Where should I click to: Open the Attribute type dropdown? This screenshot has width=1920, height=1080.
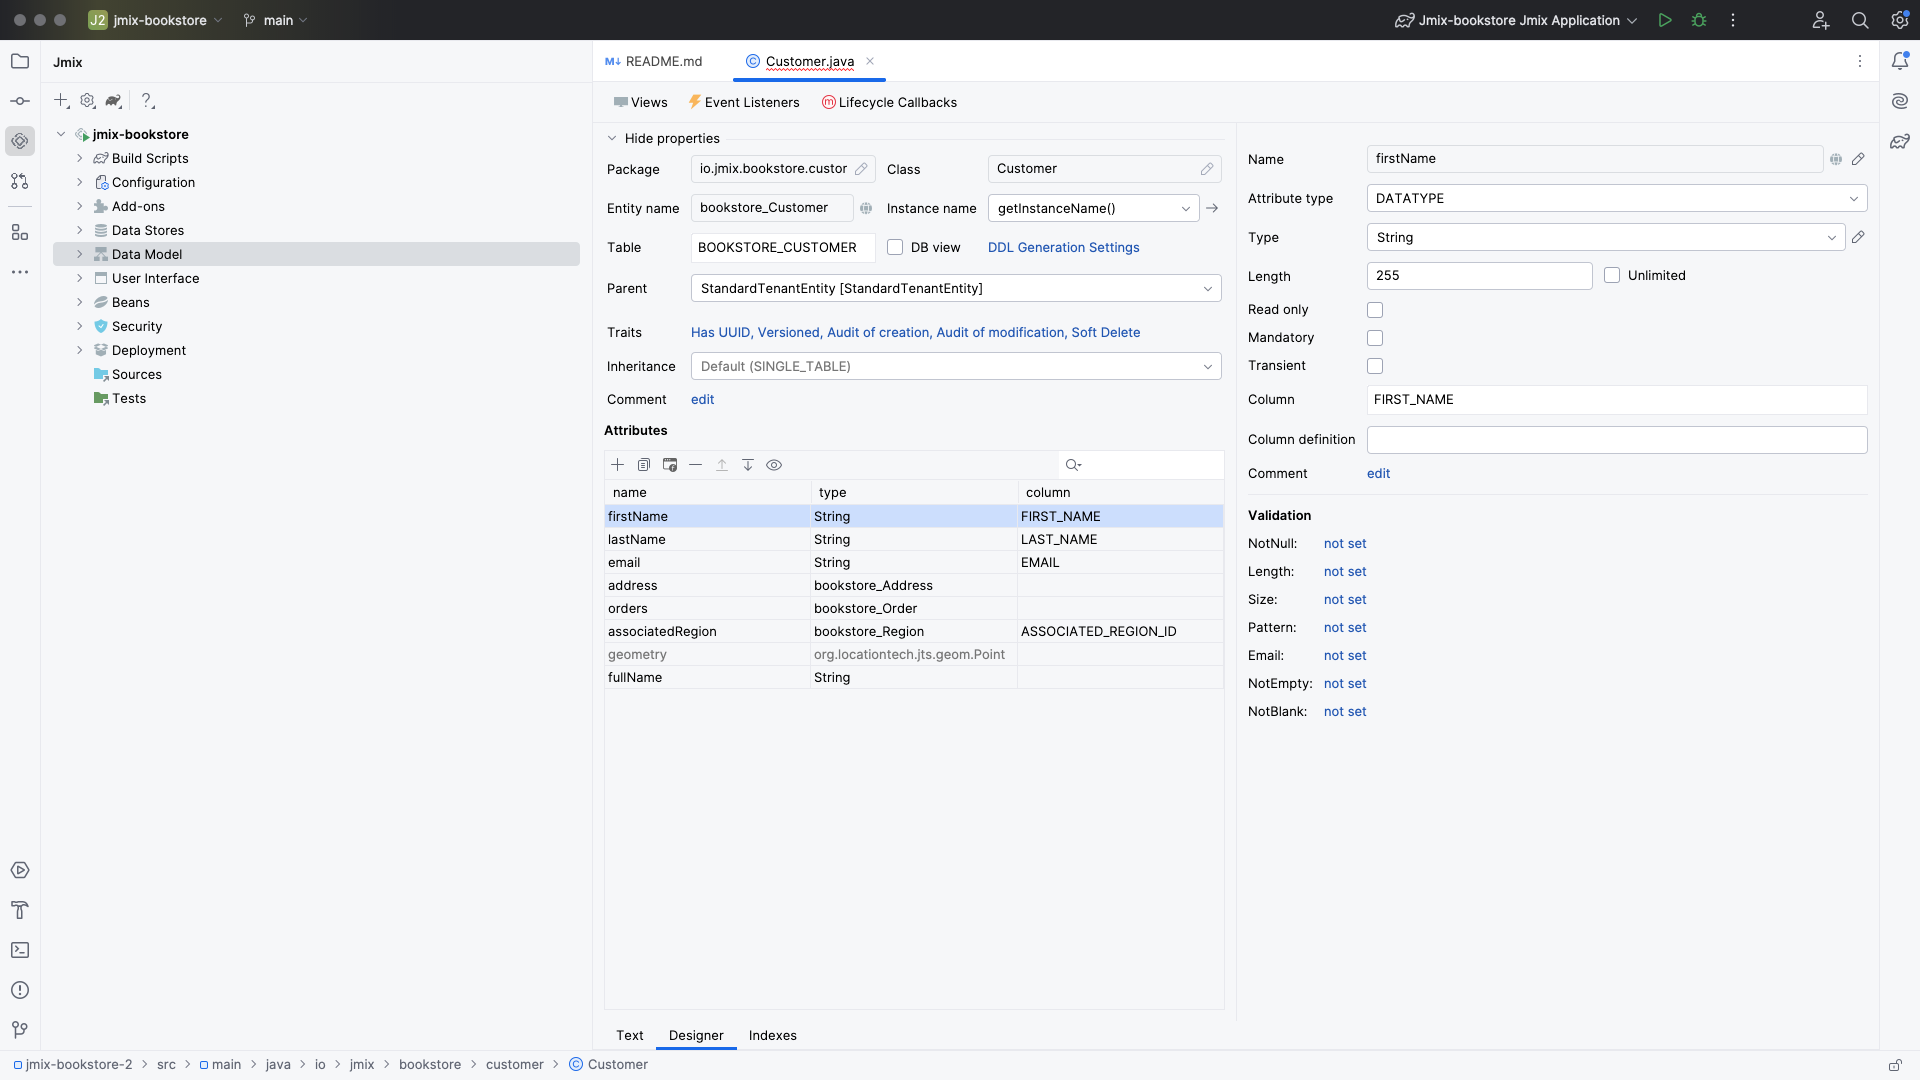[x=1616, y=199]
